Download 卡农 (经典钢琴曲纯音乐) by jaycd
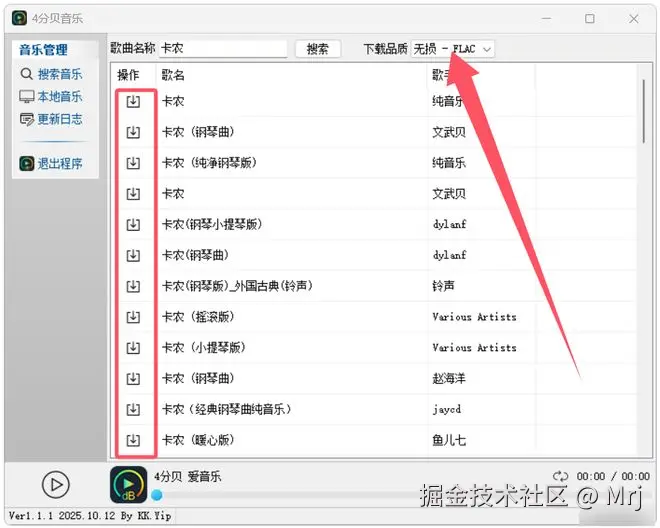The width and height of the screenshot is (660, 528). click(133, 409)
